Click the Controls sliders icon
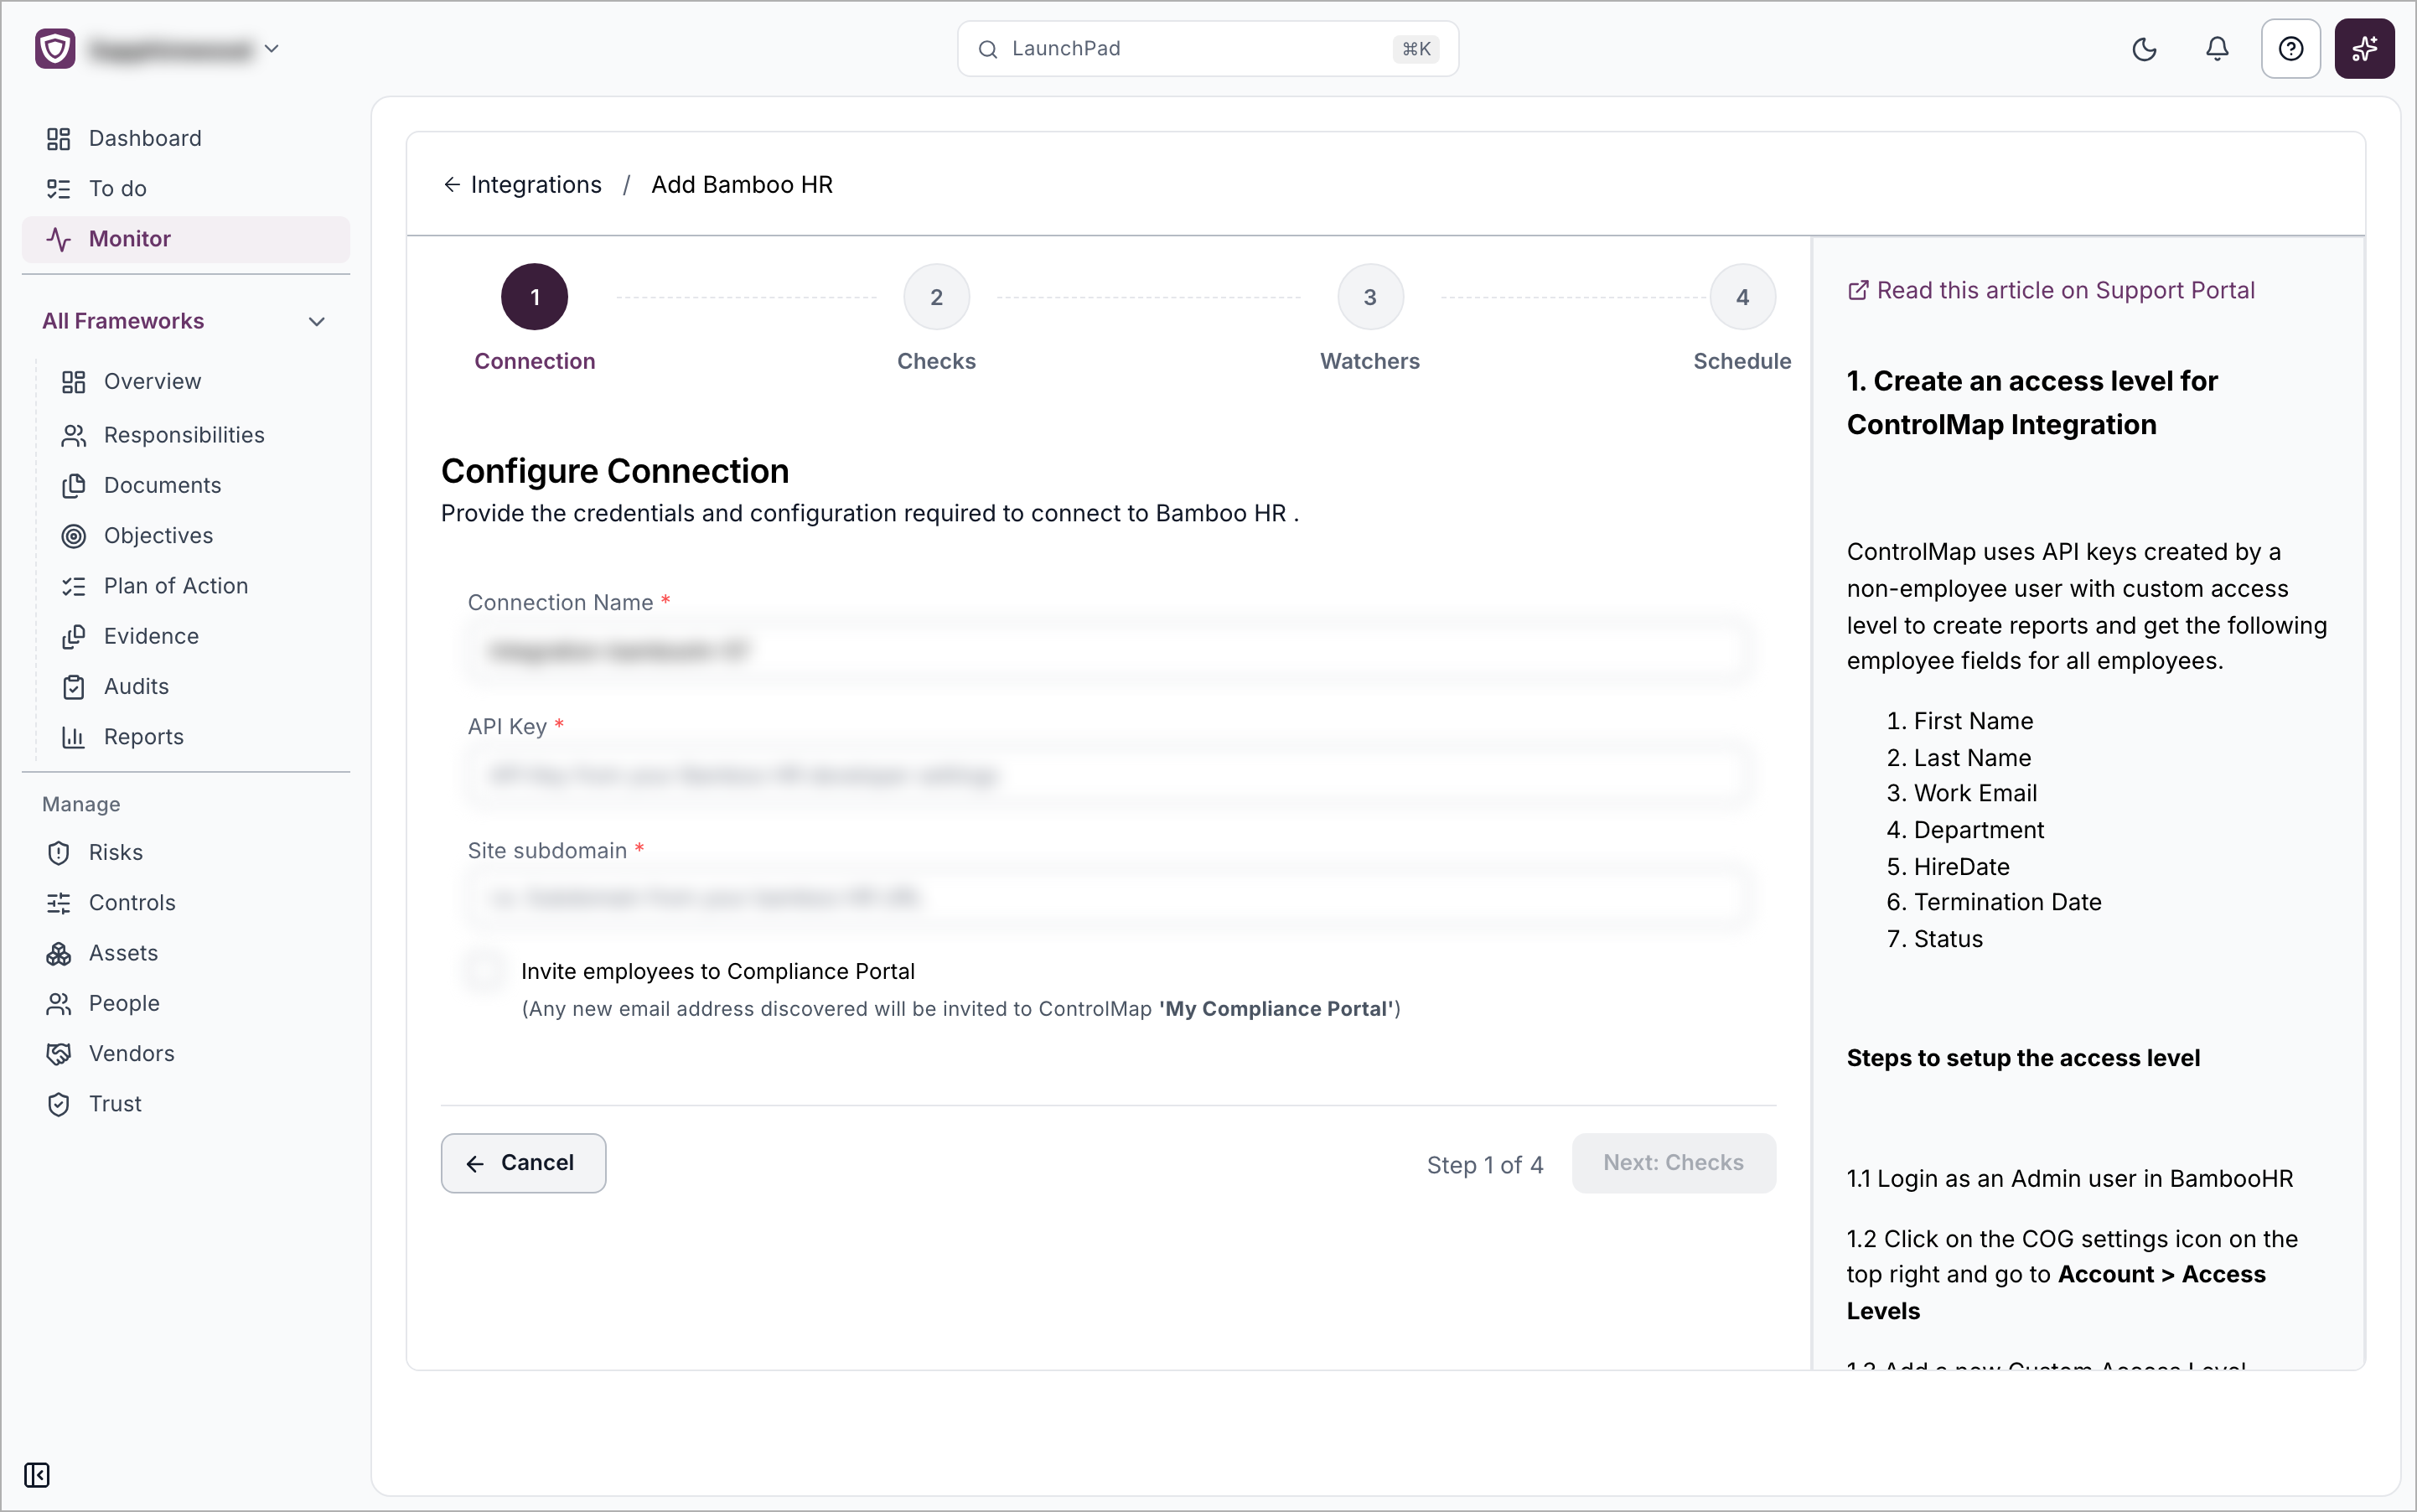The height and width of the screenshot is (1512, 2417). pyautogui.click(x=59, y=903)
